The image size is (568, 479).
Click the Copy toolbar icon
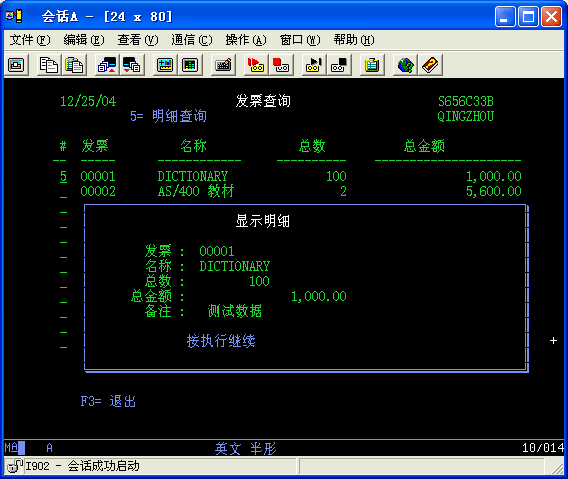click(49, 65)
